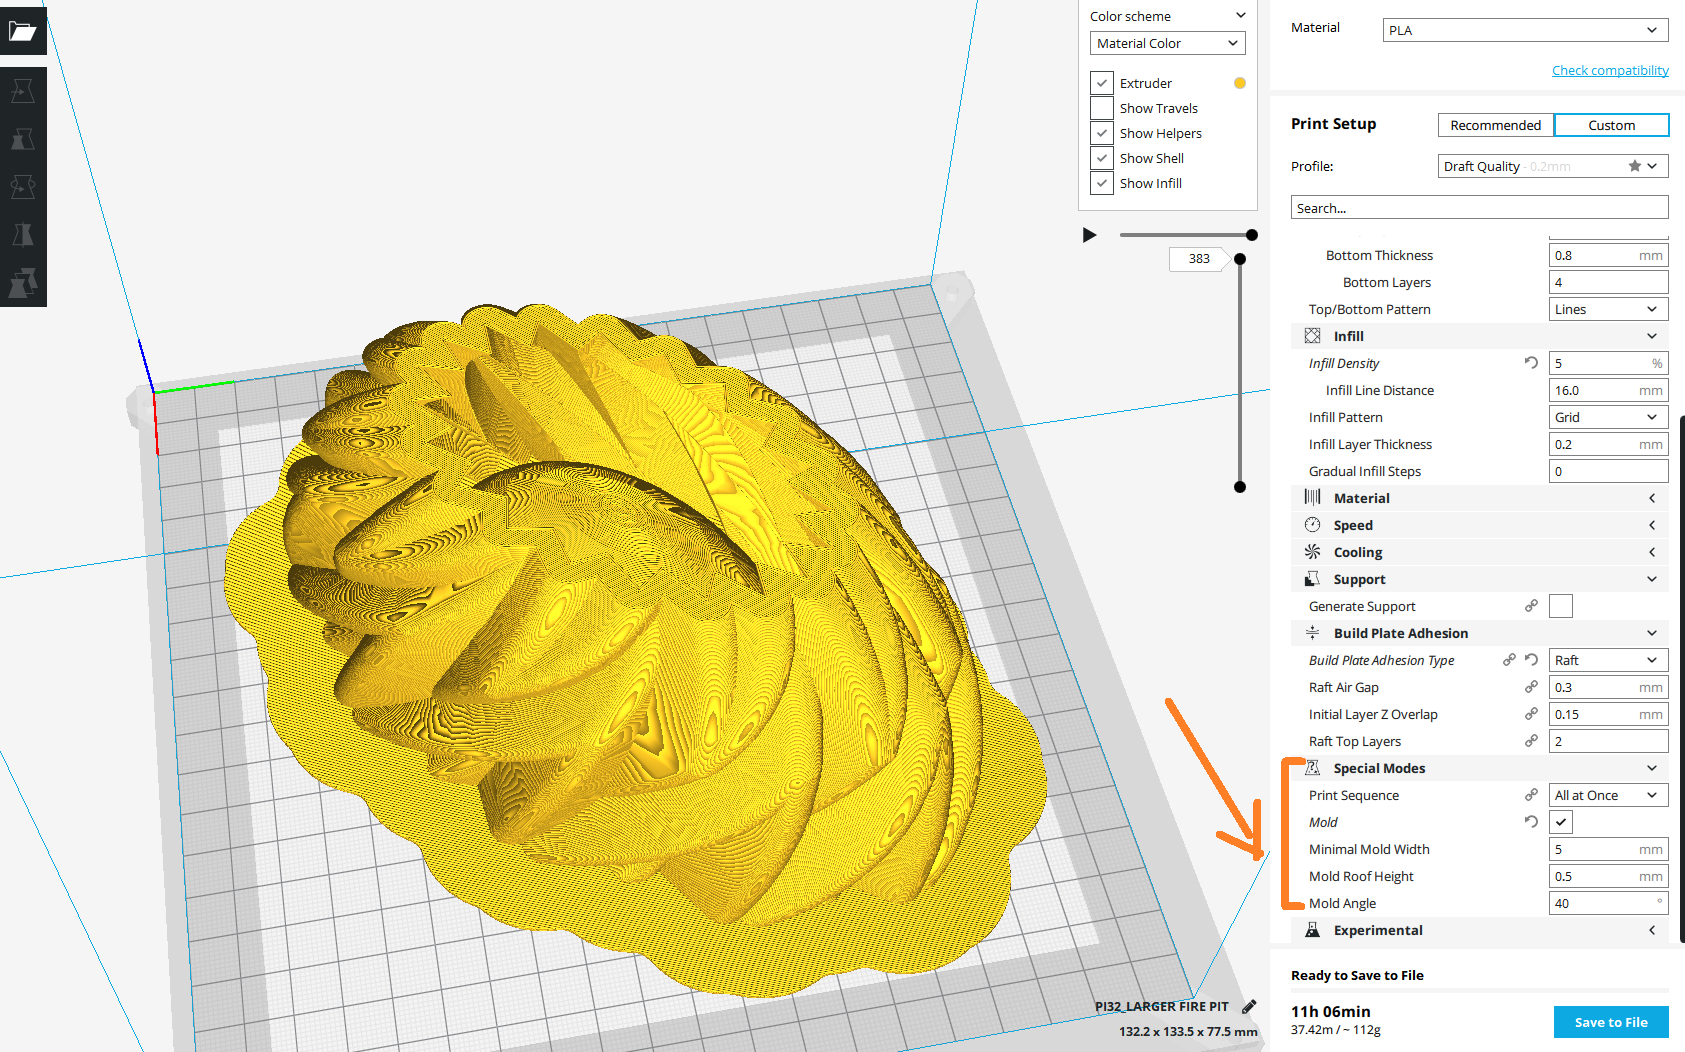This screenshot has height=1052, width=1685.
Task: Toggle the Show Shell checkbox
Action: (x=1102, y=158)
